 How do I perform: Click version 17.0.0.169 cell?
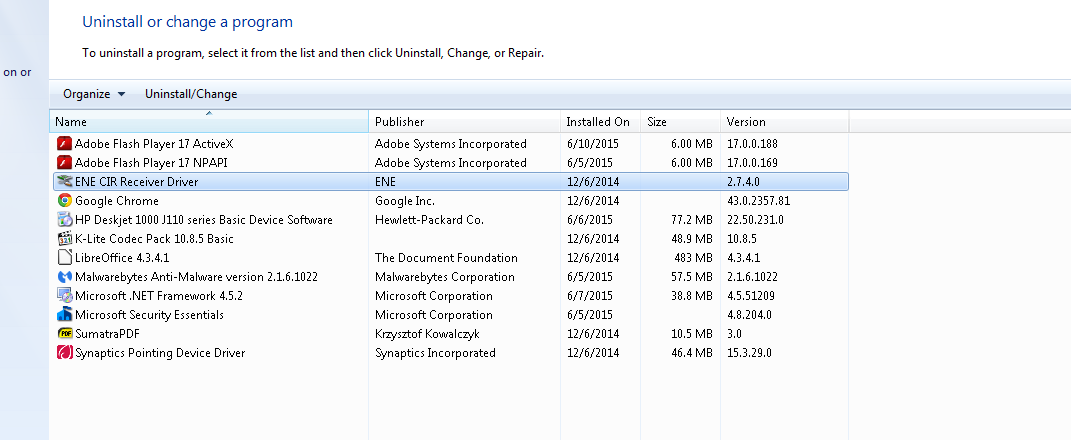pos(752,163)
